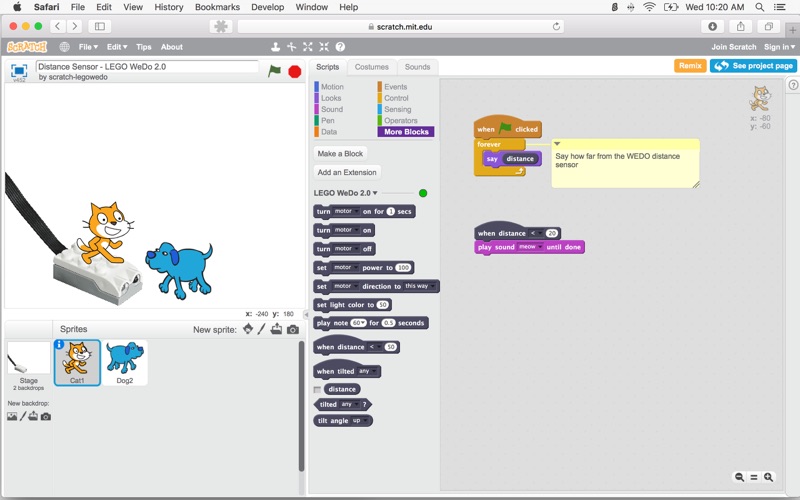
Task: Select the Grow sprite tool
Action: [308, 47]
